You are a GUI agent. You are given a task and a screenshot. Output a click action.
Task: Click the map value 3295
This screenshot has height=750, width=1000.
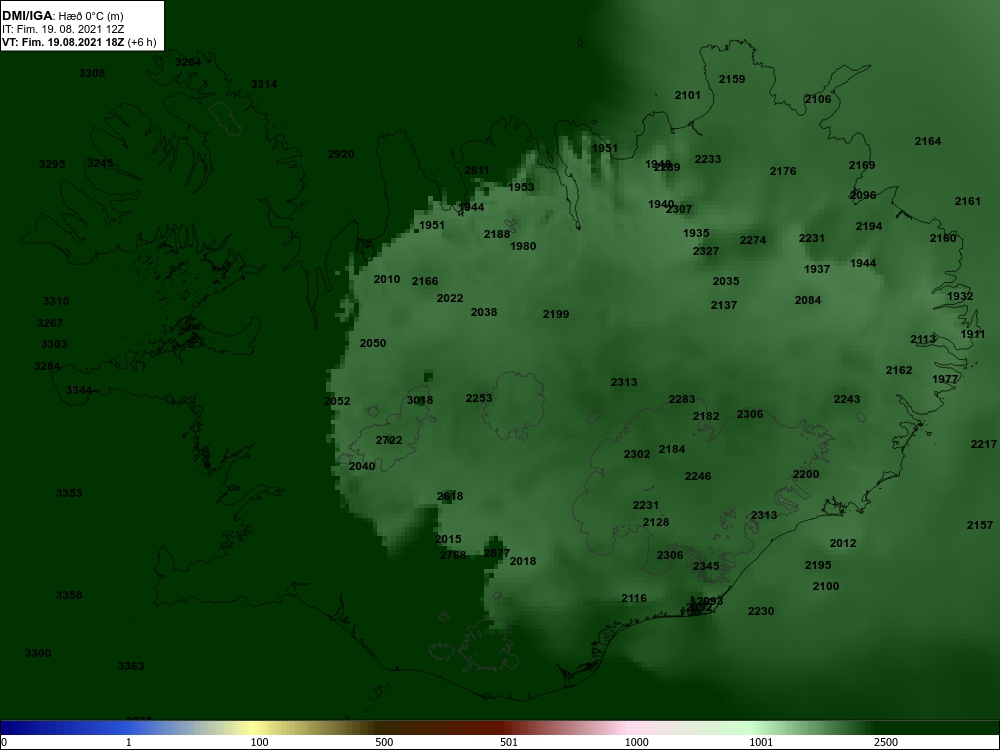pyautogui.click(x=52, y=165)
